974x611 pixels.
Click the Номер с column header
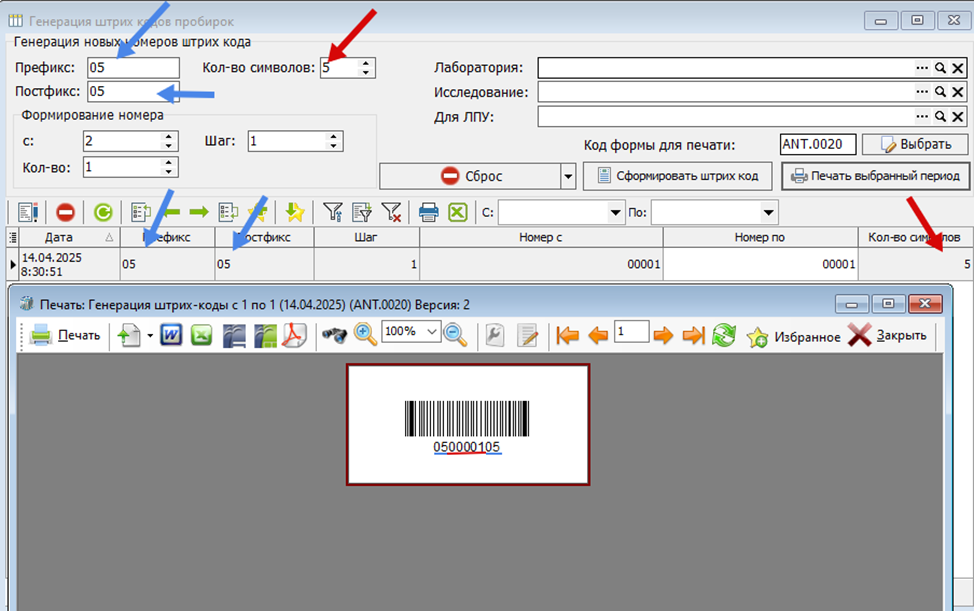[x=541, y=237]
